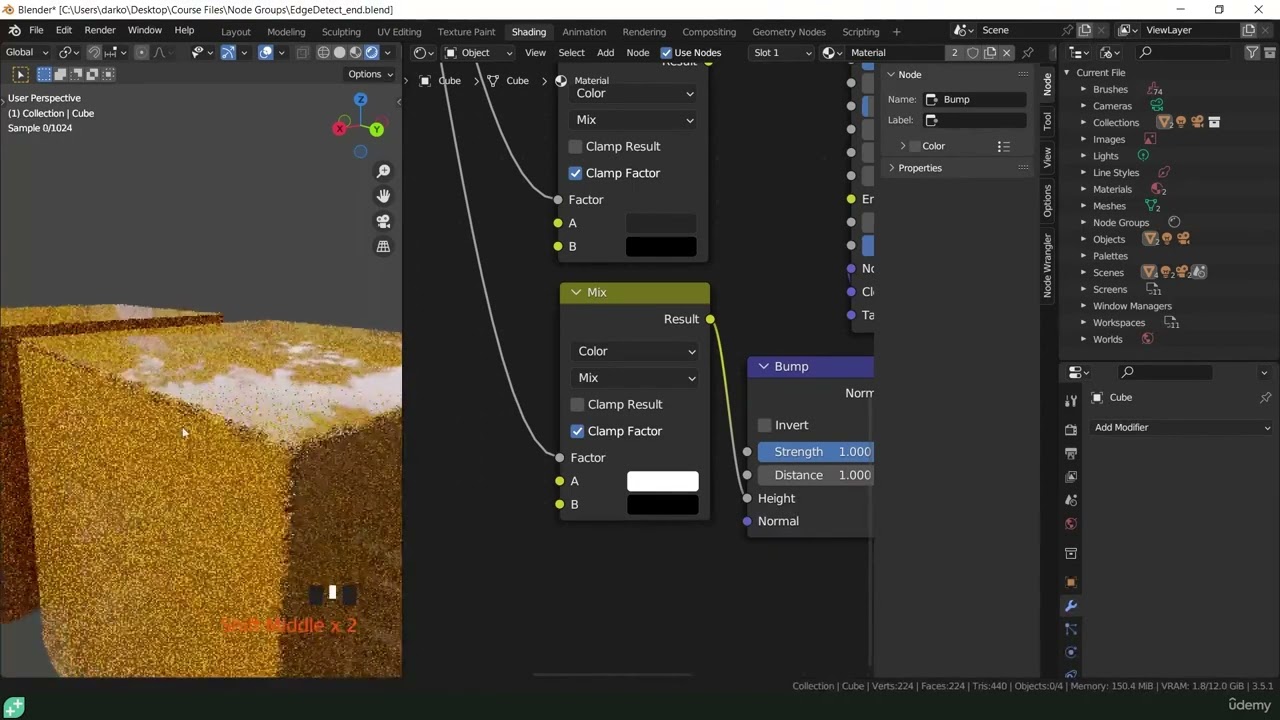This screenshot has width=1280, height=720.
Task: Open Output properties printer icon
Action: 1071,453
